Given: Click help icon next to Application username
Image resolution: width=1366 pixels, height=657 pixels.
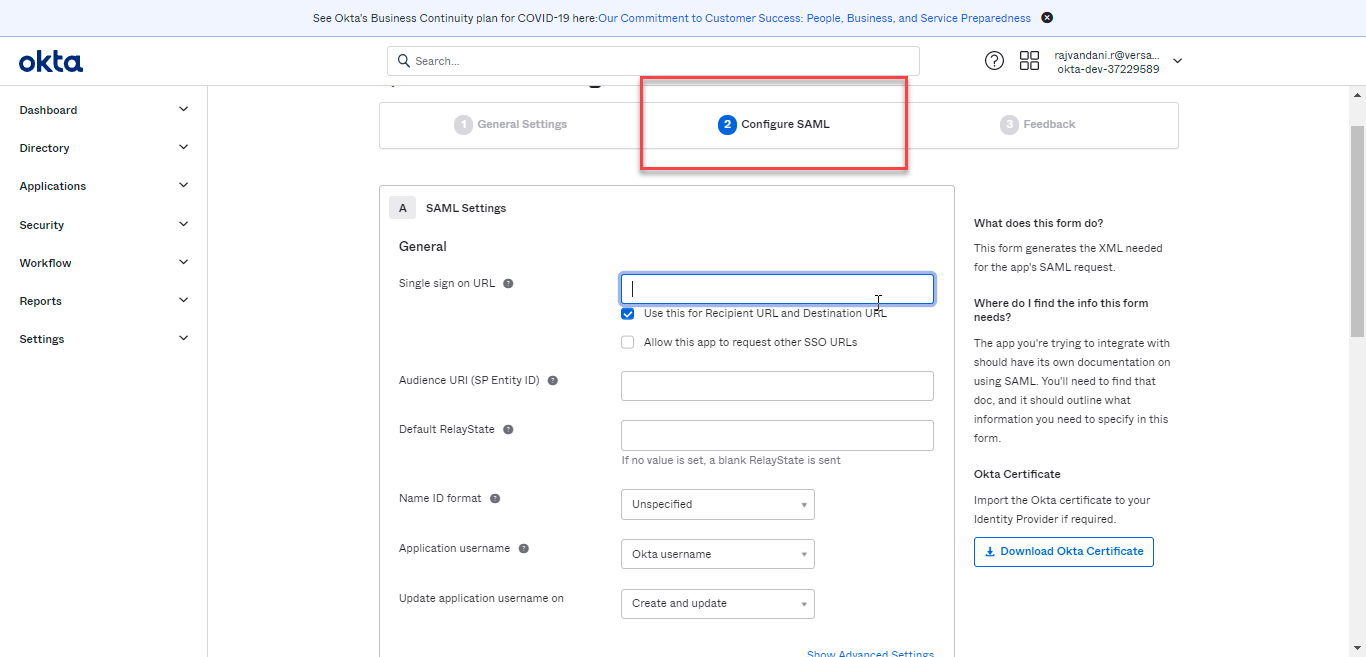Looking at the screenshot, I should (x=524, y=549).
